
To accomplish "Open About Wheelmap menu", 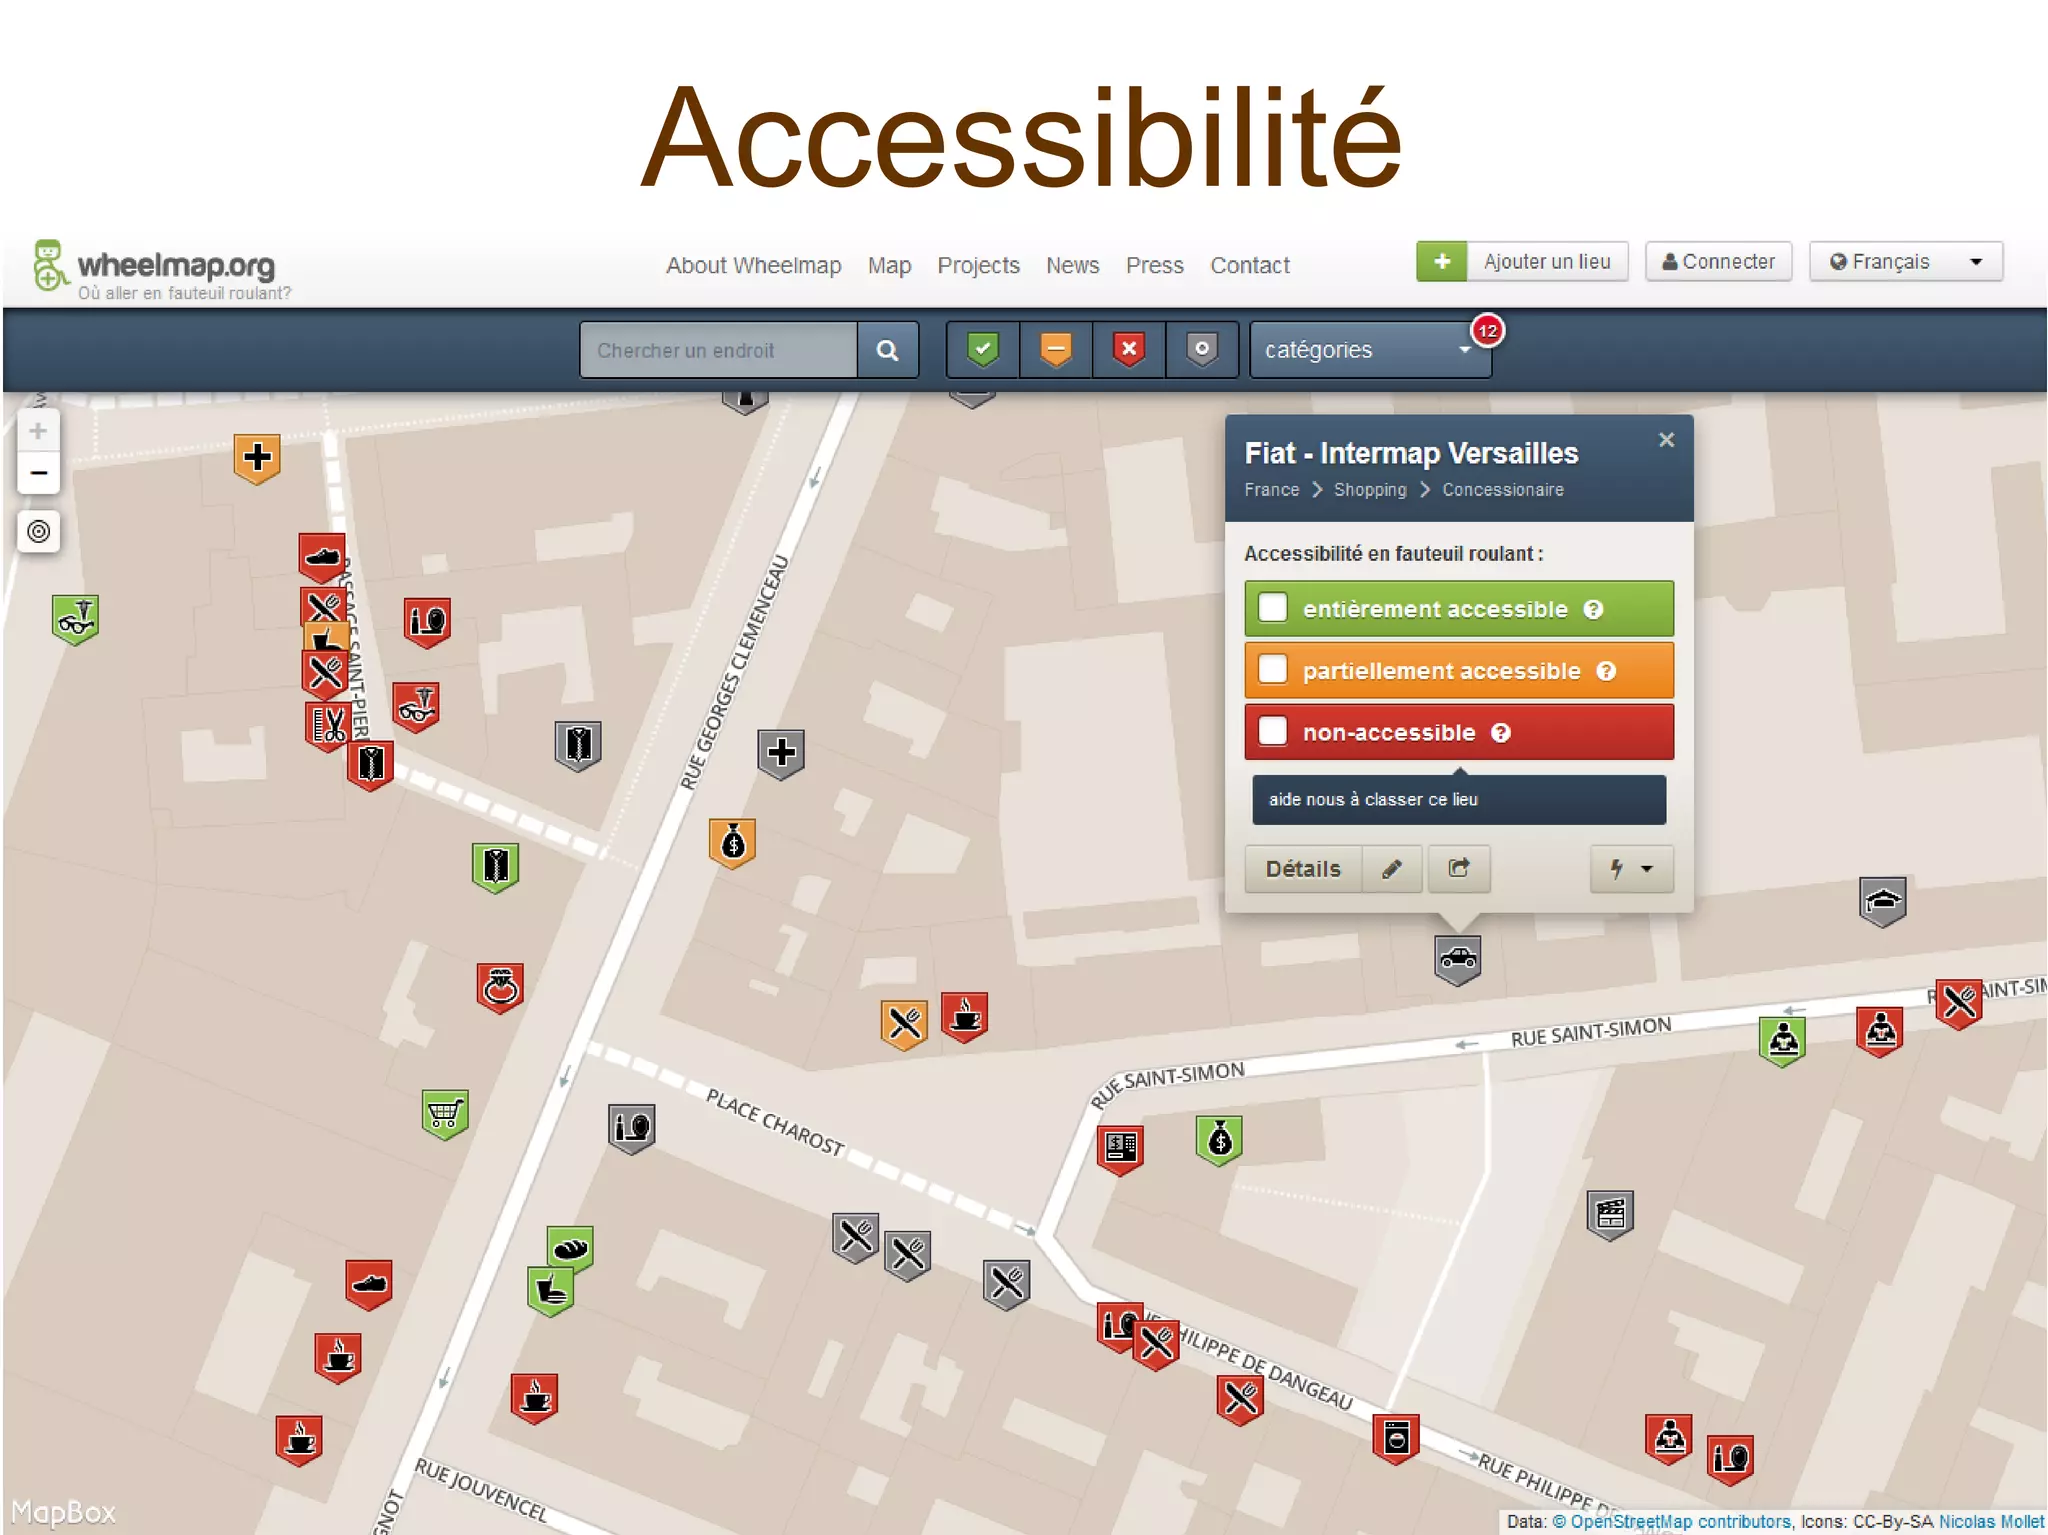I will tap(754, 265).
